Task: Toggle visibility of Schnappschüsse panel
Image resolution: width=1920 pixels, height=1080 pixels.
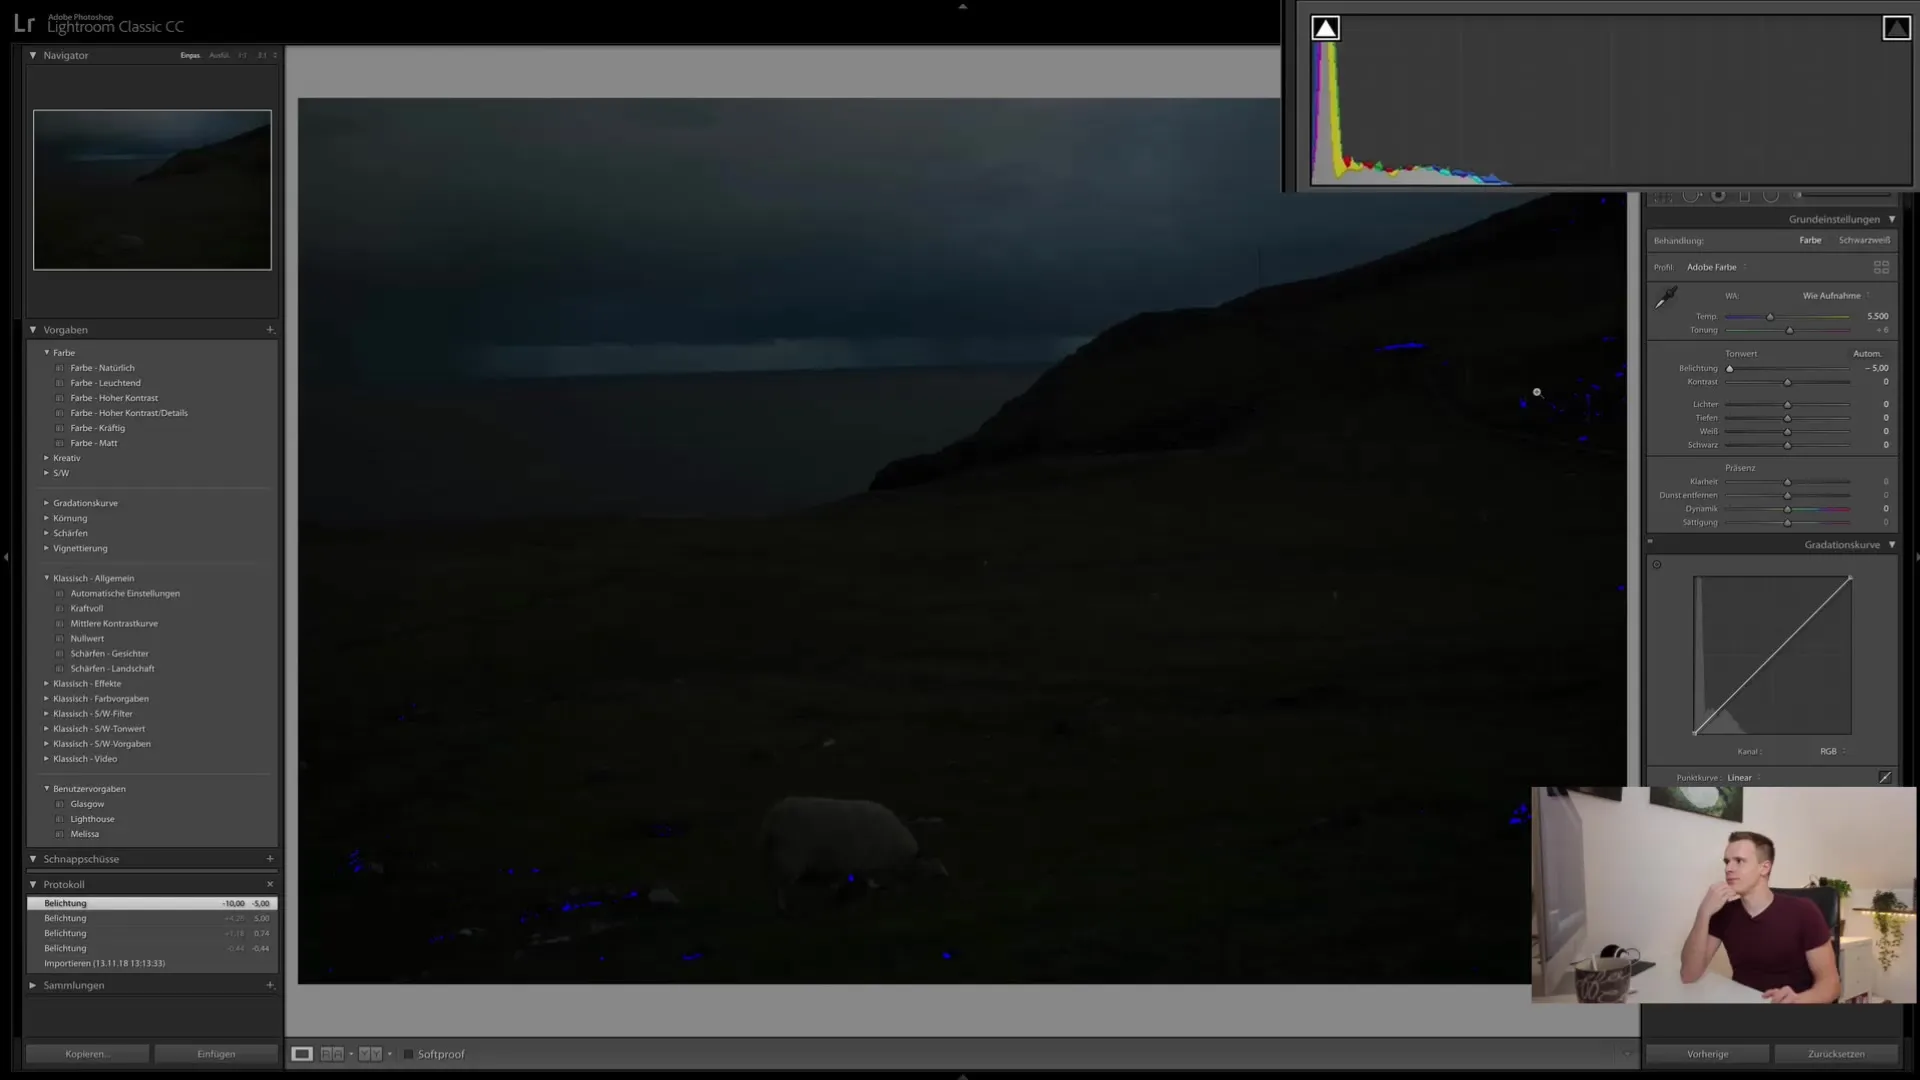Action: [x=33, y=858]
